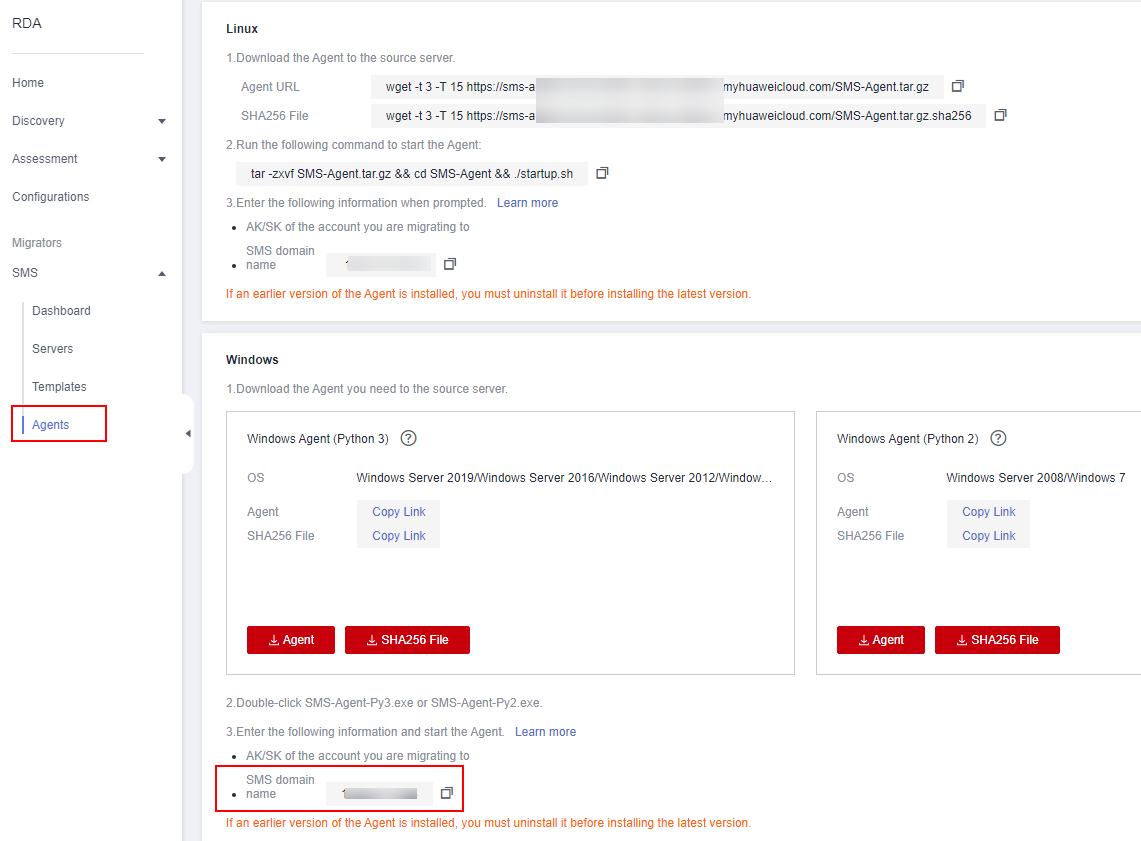Open Learn more link in Linux section
This screenshot has height=841, width=1141.
tap(527, 203)
